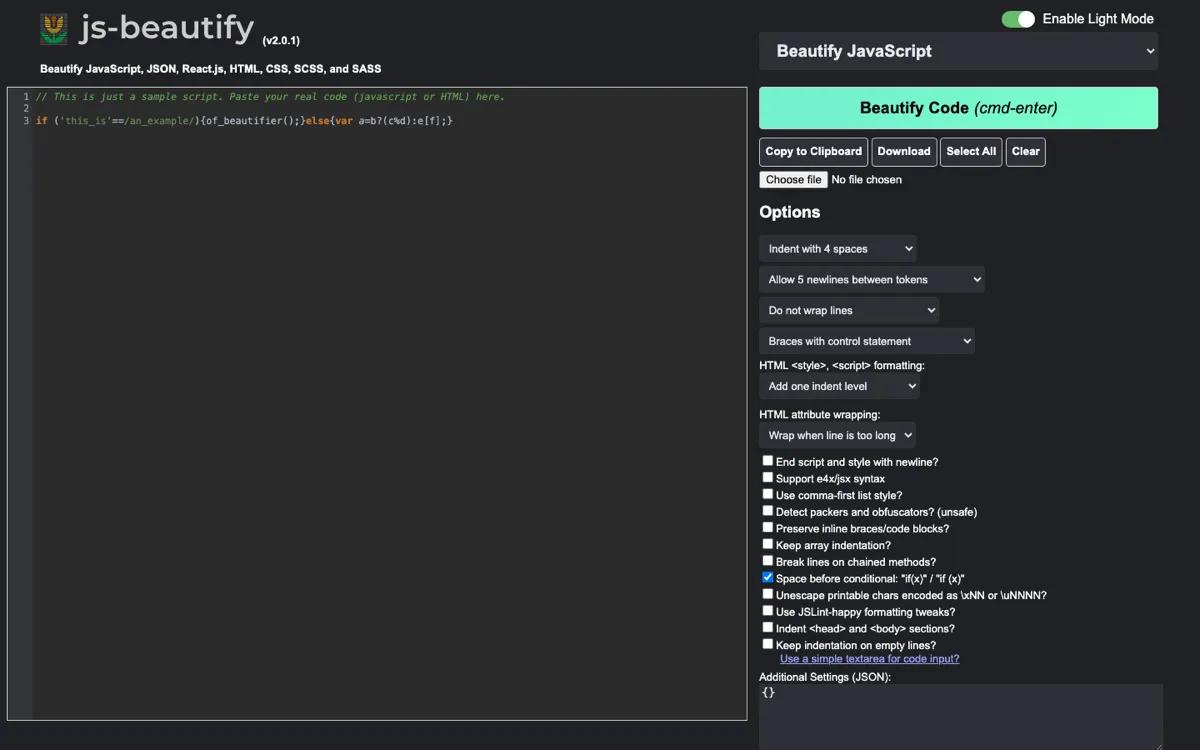This screenshot has height=750, width=1200.
Task: Click the Beautify Code button
Action: 958,108
